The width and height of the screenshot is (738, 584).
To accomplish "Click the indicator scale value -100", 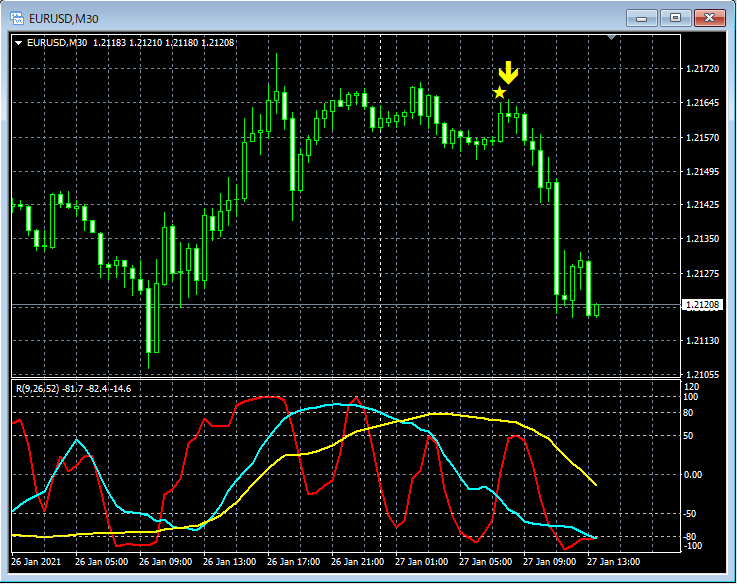I will tap(693, 546).
